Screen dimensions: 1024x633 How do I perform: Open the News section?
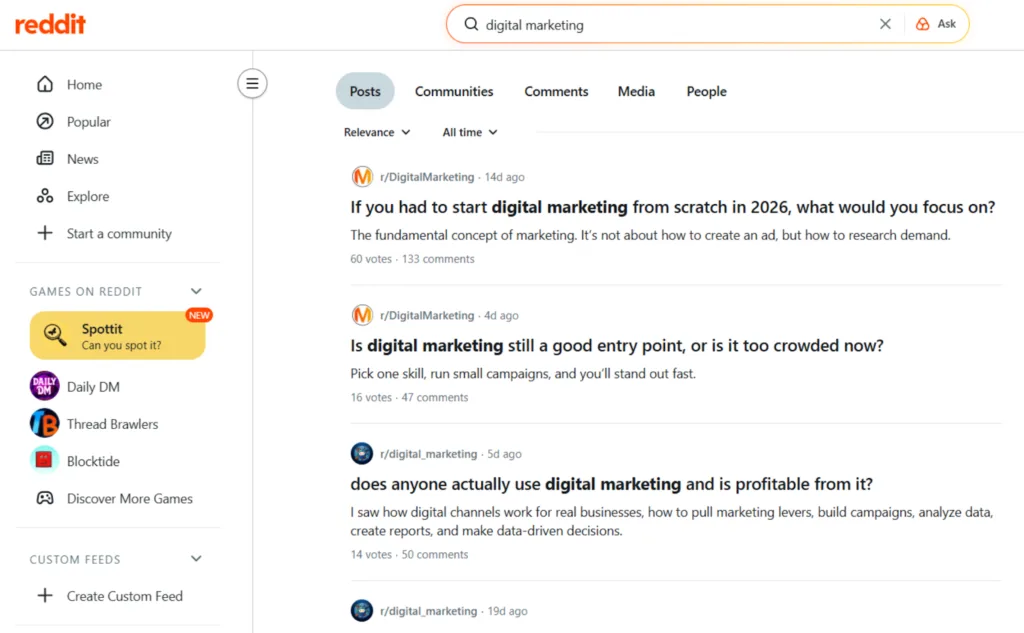click(82, 159)
